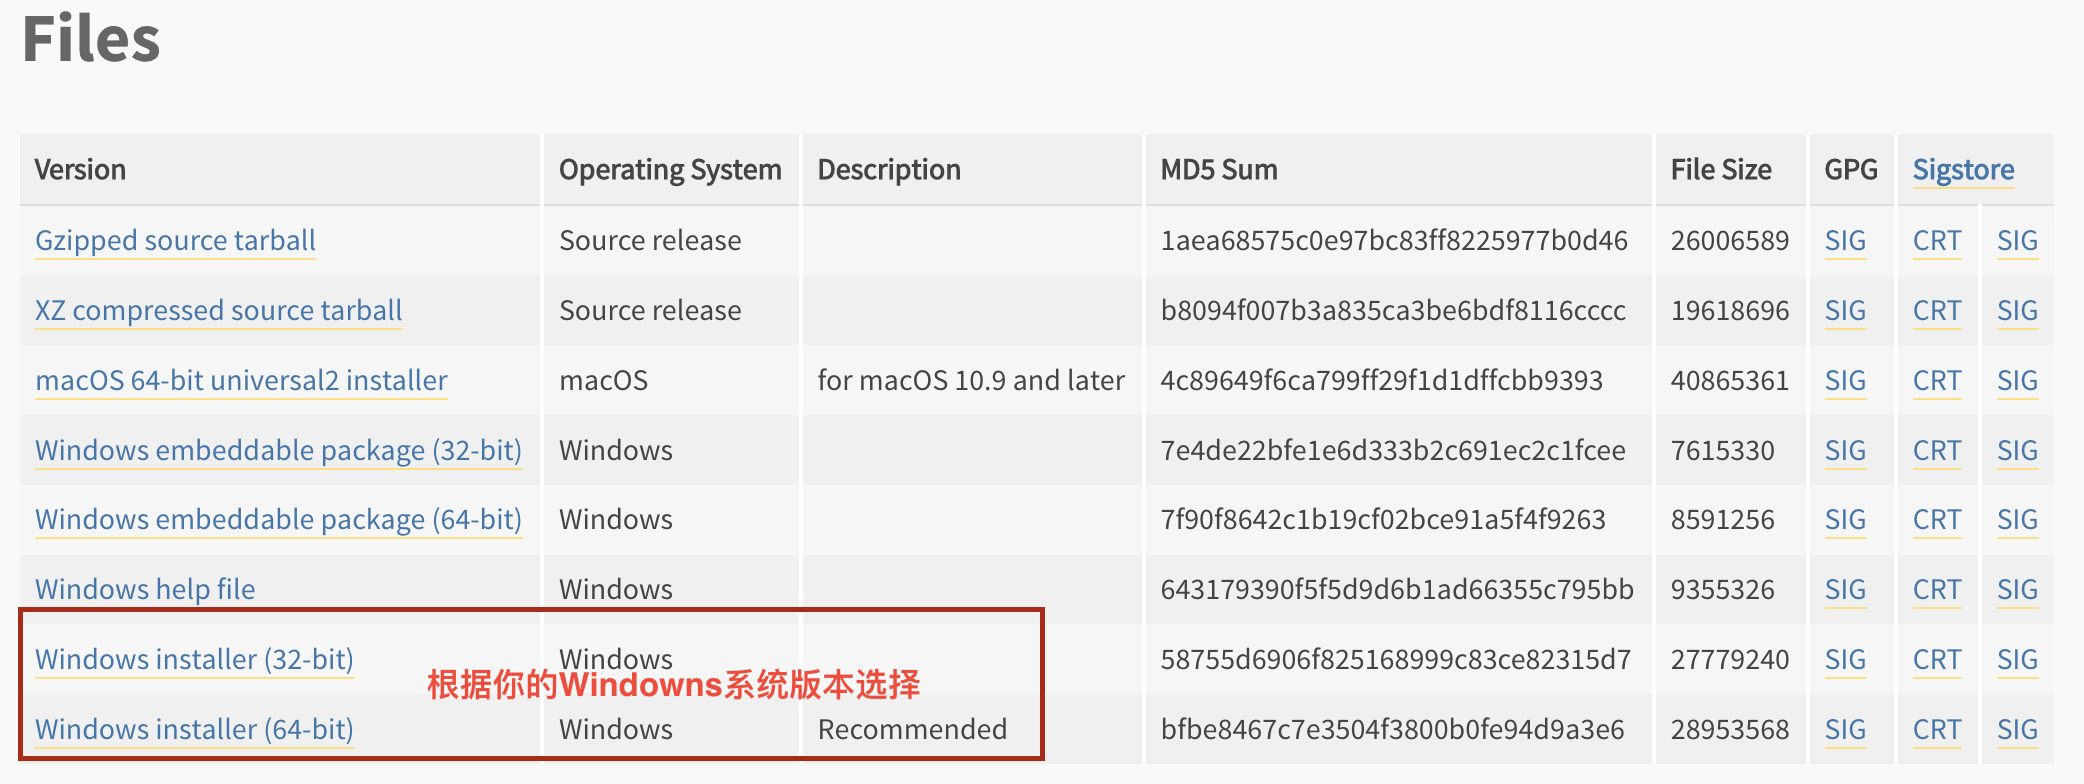
Task: Click GPG SIG for Windows embeddable 32-bit
Action: click(1845, 451)
